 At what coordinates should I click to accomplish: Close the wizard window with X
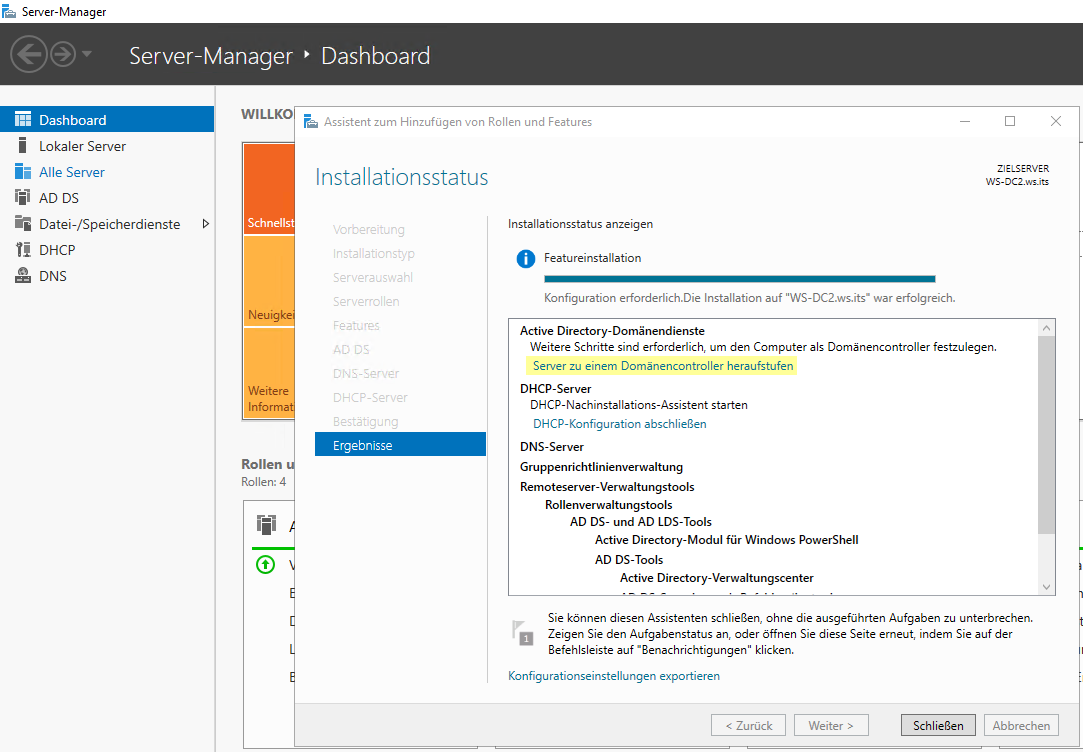tap(1055, 122)
